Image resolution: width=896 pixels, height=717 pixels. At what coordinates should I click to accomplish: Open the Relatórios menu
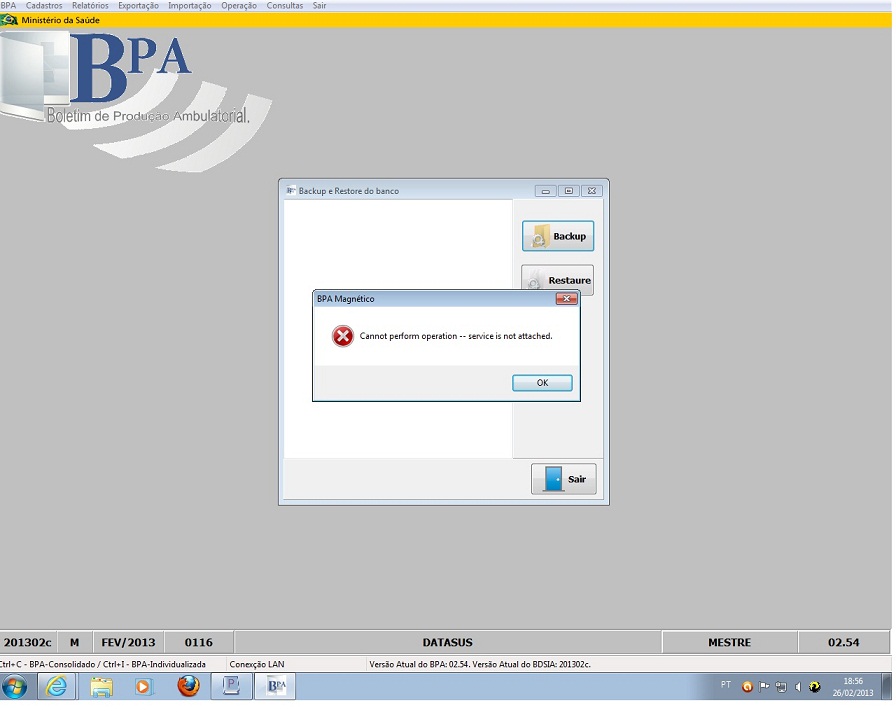pyautogui.click(x=90, y=6)
